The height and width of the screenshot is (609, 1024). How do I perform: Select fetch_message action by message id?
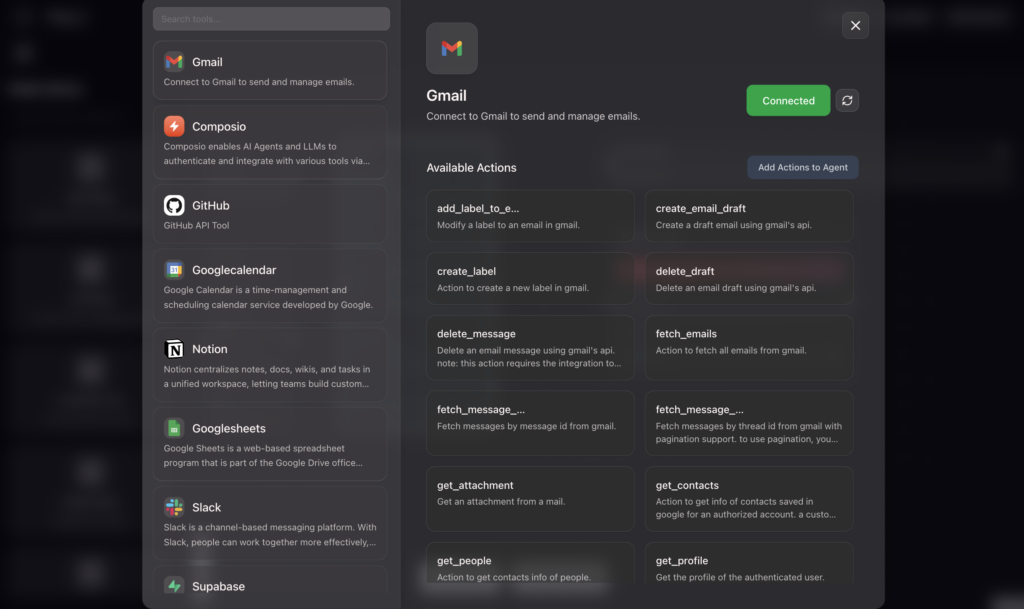tap(530, 423)
